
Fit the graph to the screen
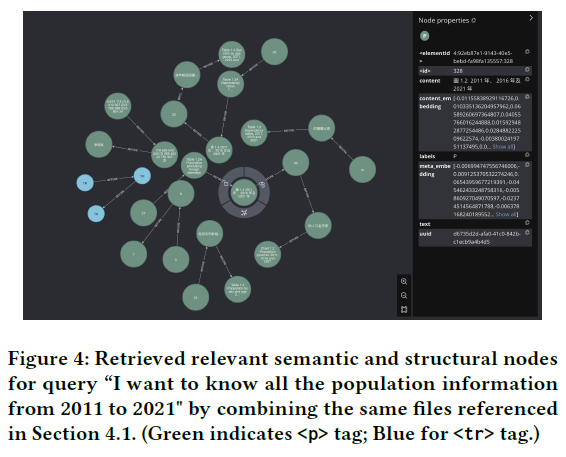404,309
